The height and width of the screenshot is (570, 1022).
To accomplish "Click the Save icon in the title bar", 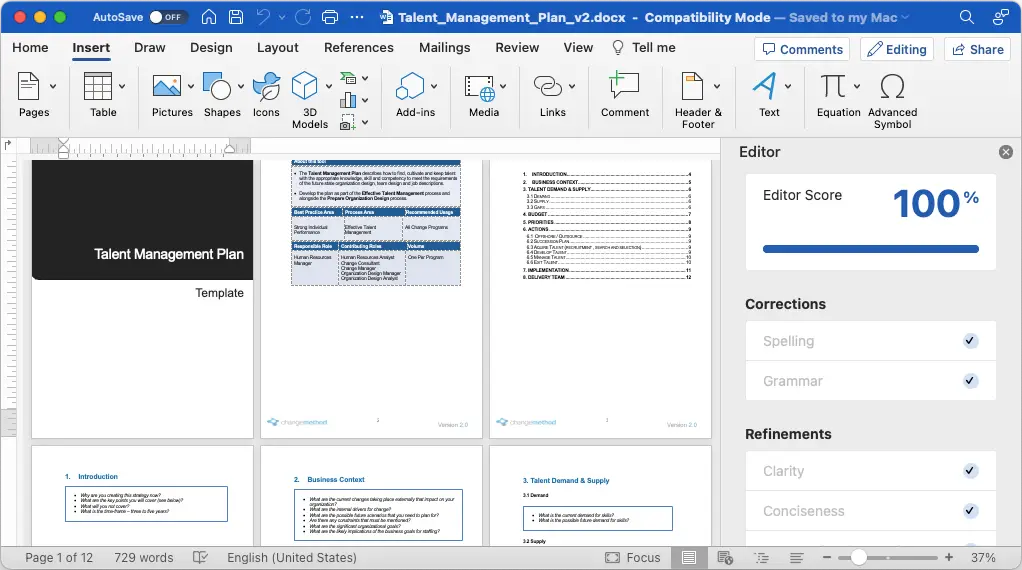I will click(236, 17).
